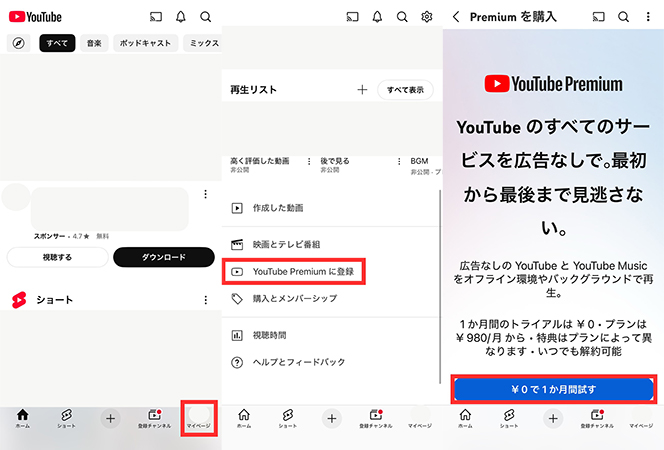
Task: Tap マイページ in the middle screen's bottom bar
Action: tap(420, 419)
